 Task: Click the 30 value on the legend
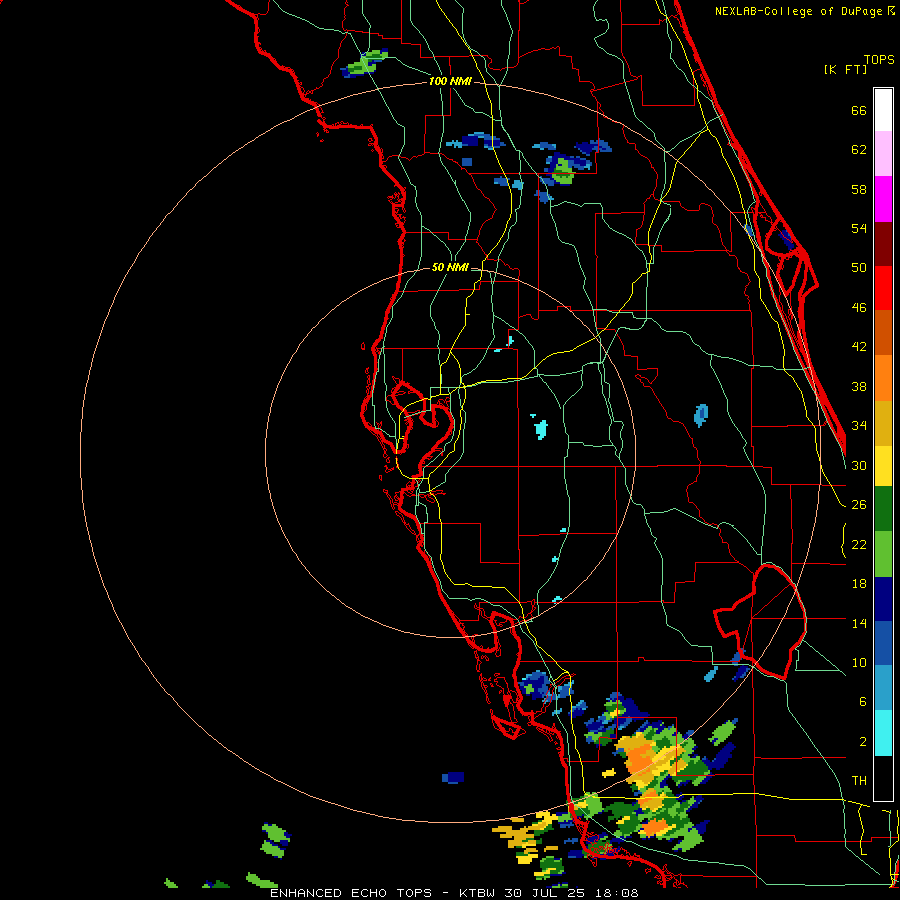[x=859, y=465]
